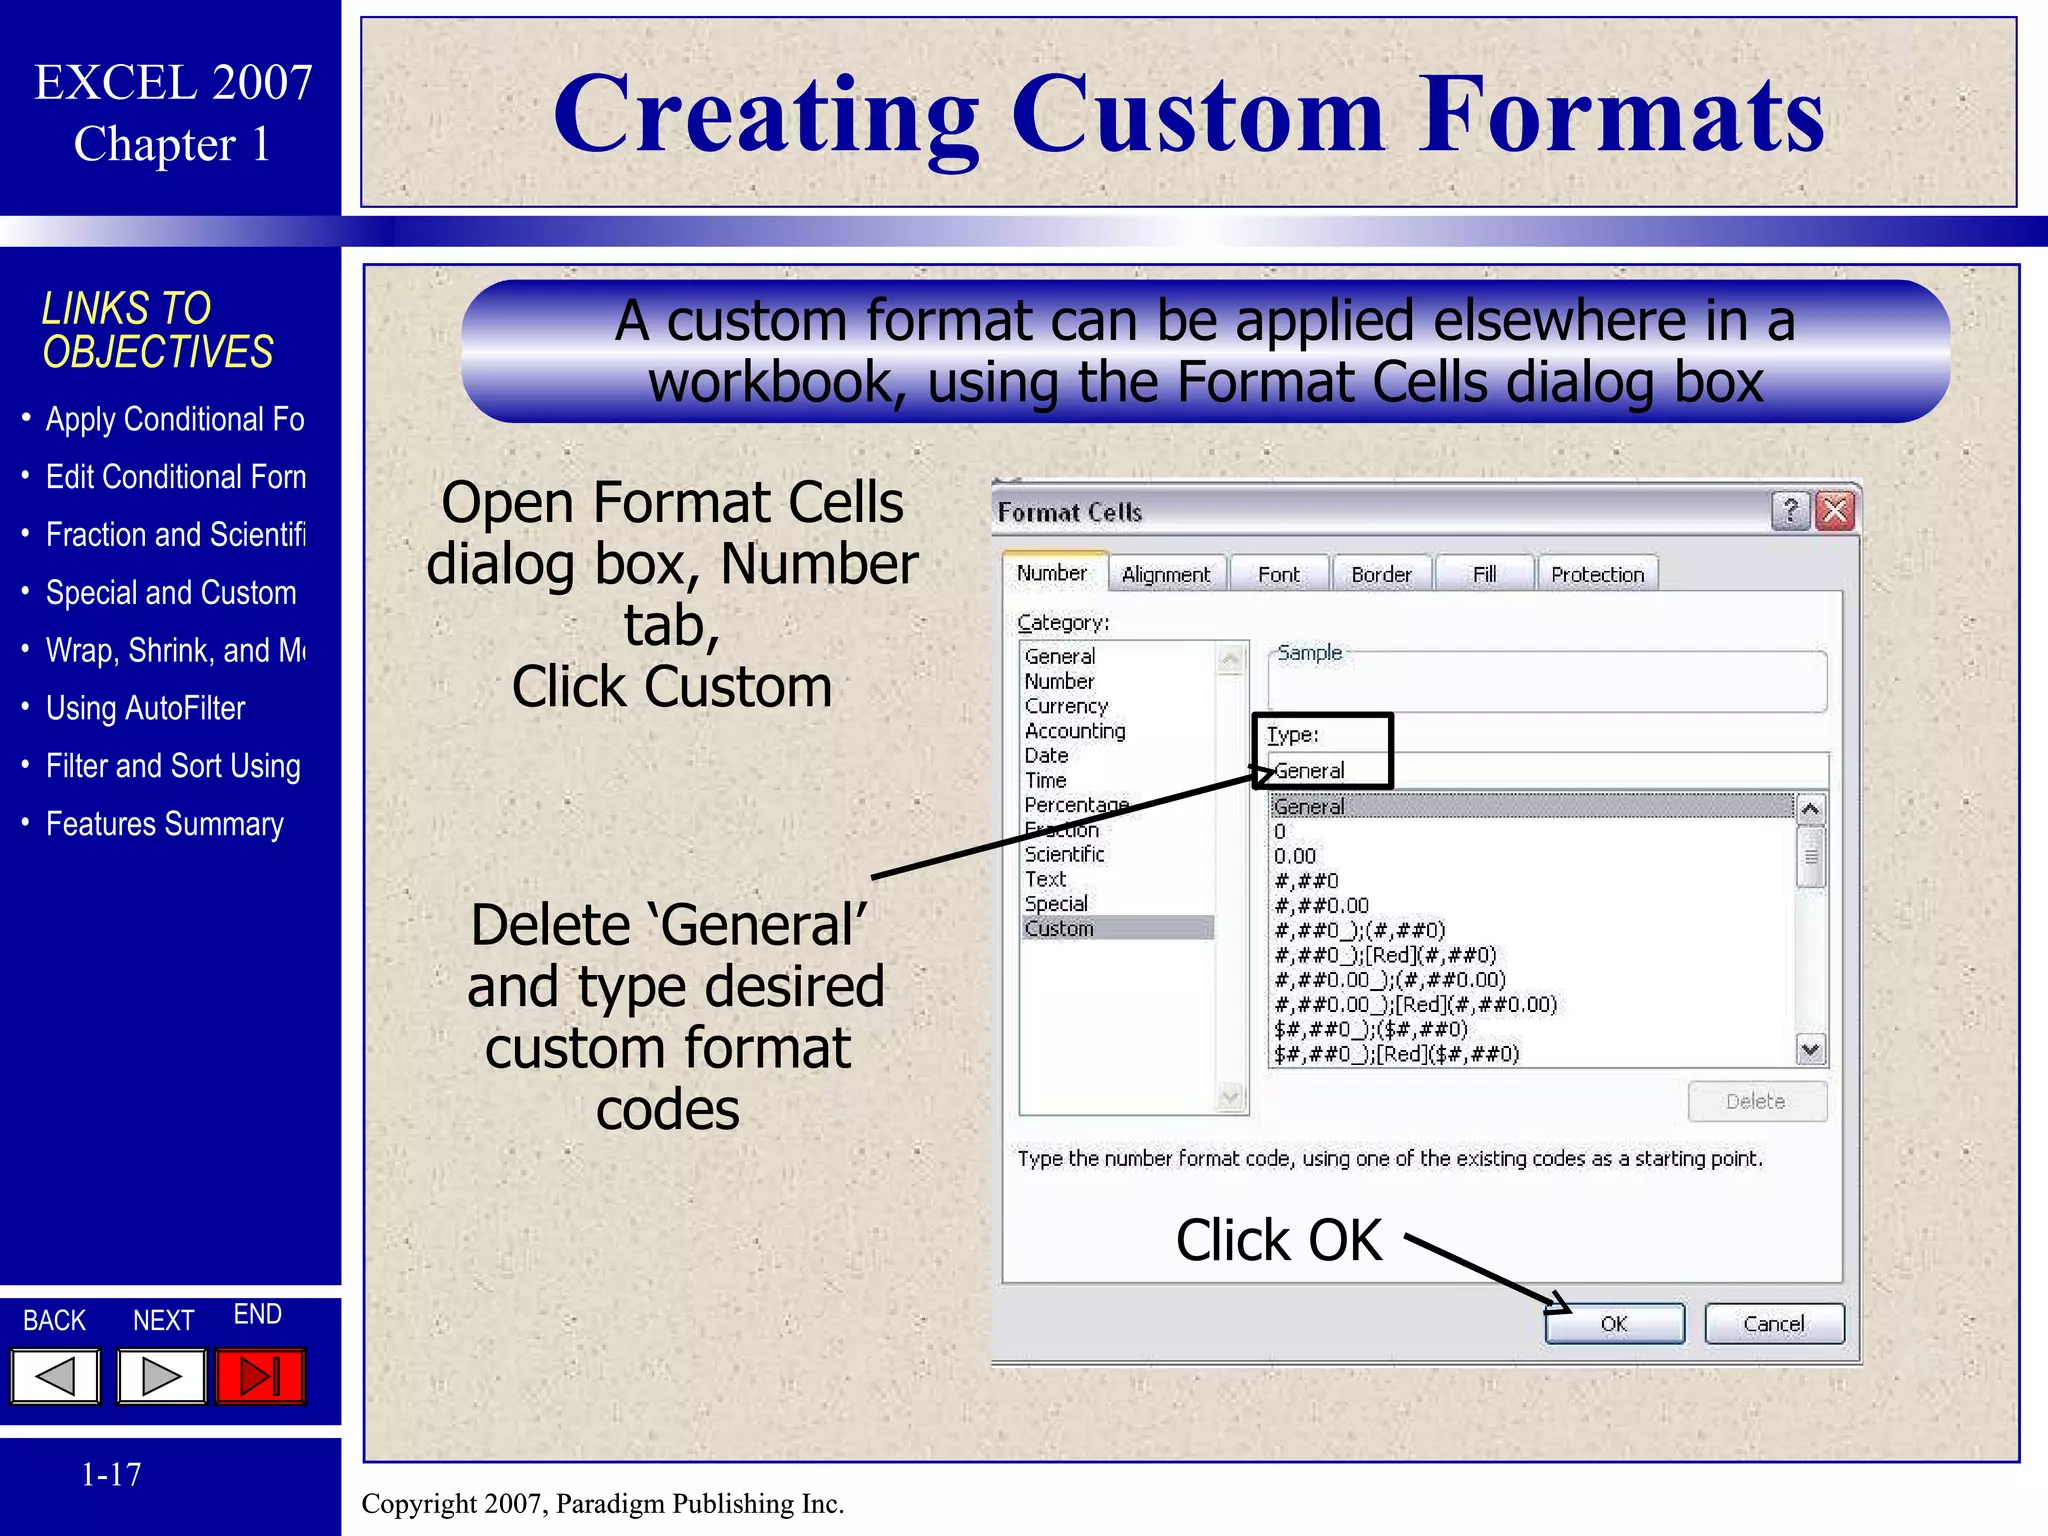Select format code #,##0.00_);[Red](#,##0.00)
Image resolution: width=2048 pixels, height=1536 pixels.
(1416, 1004)
